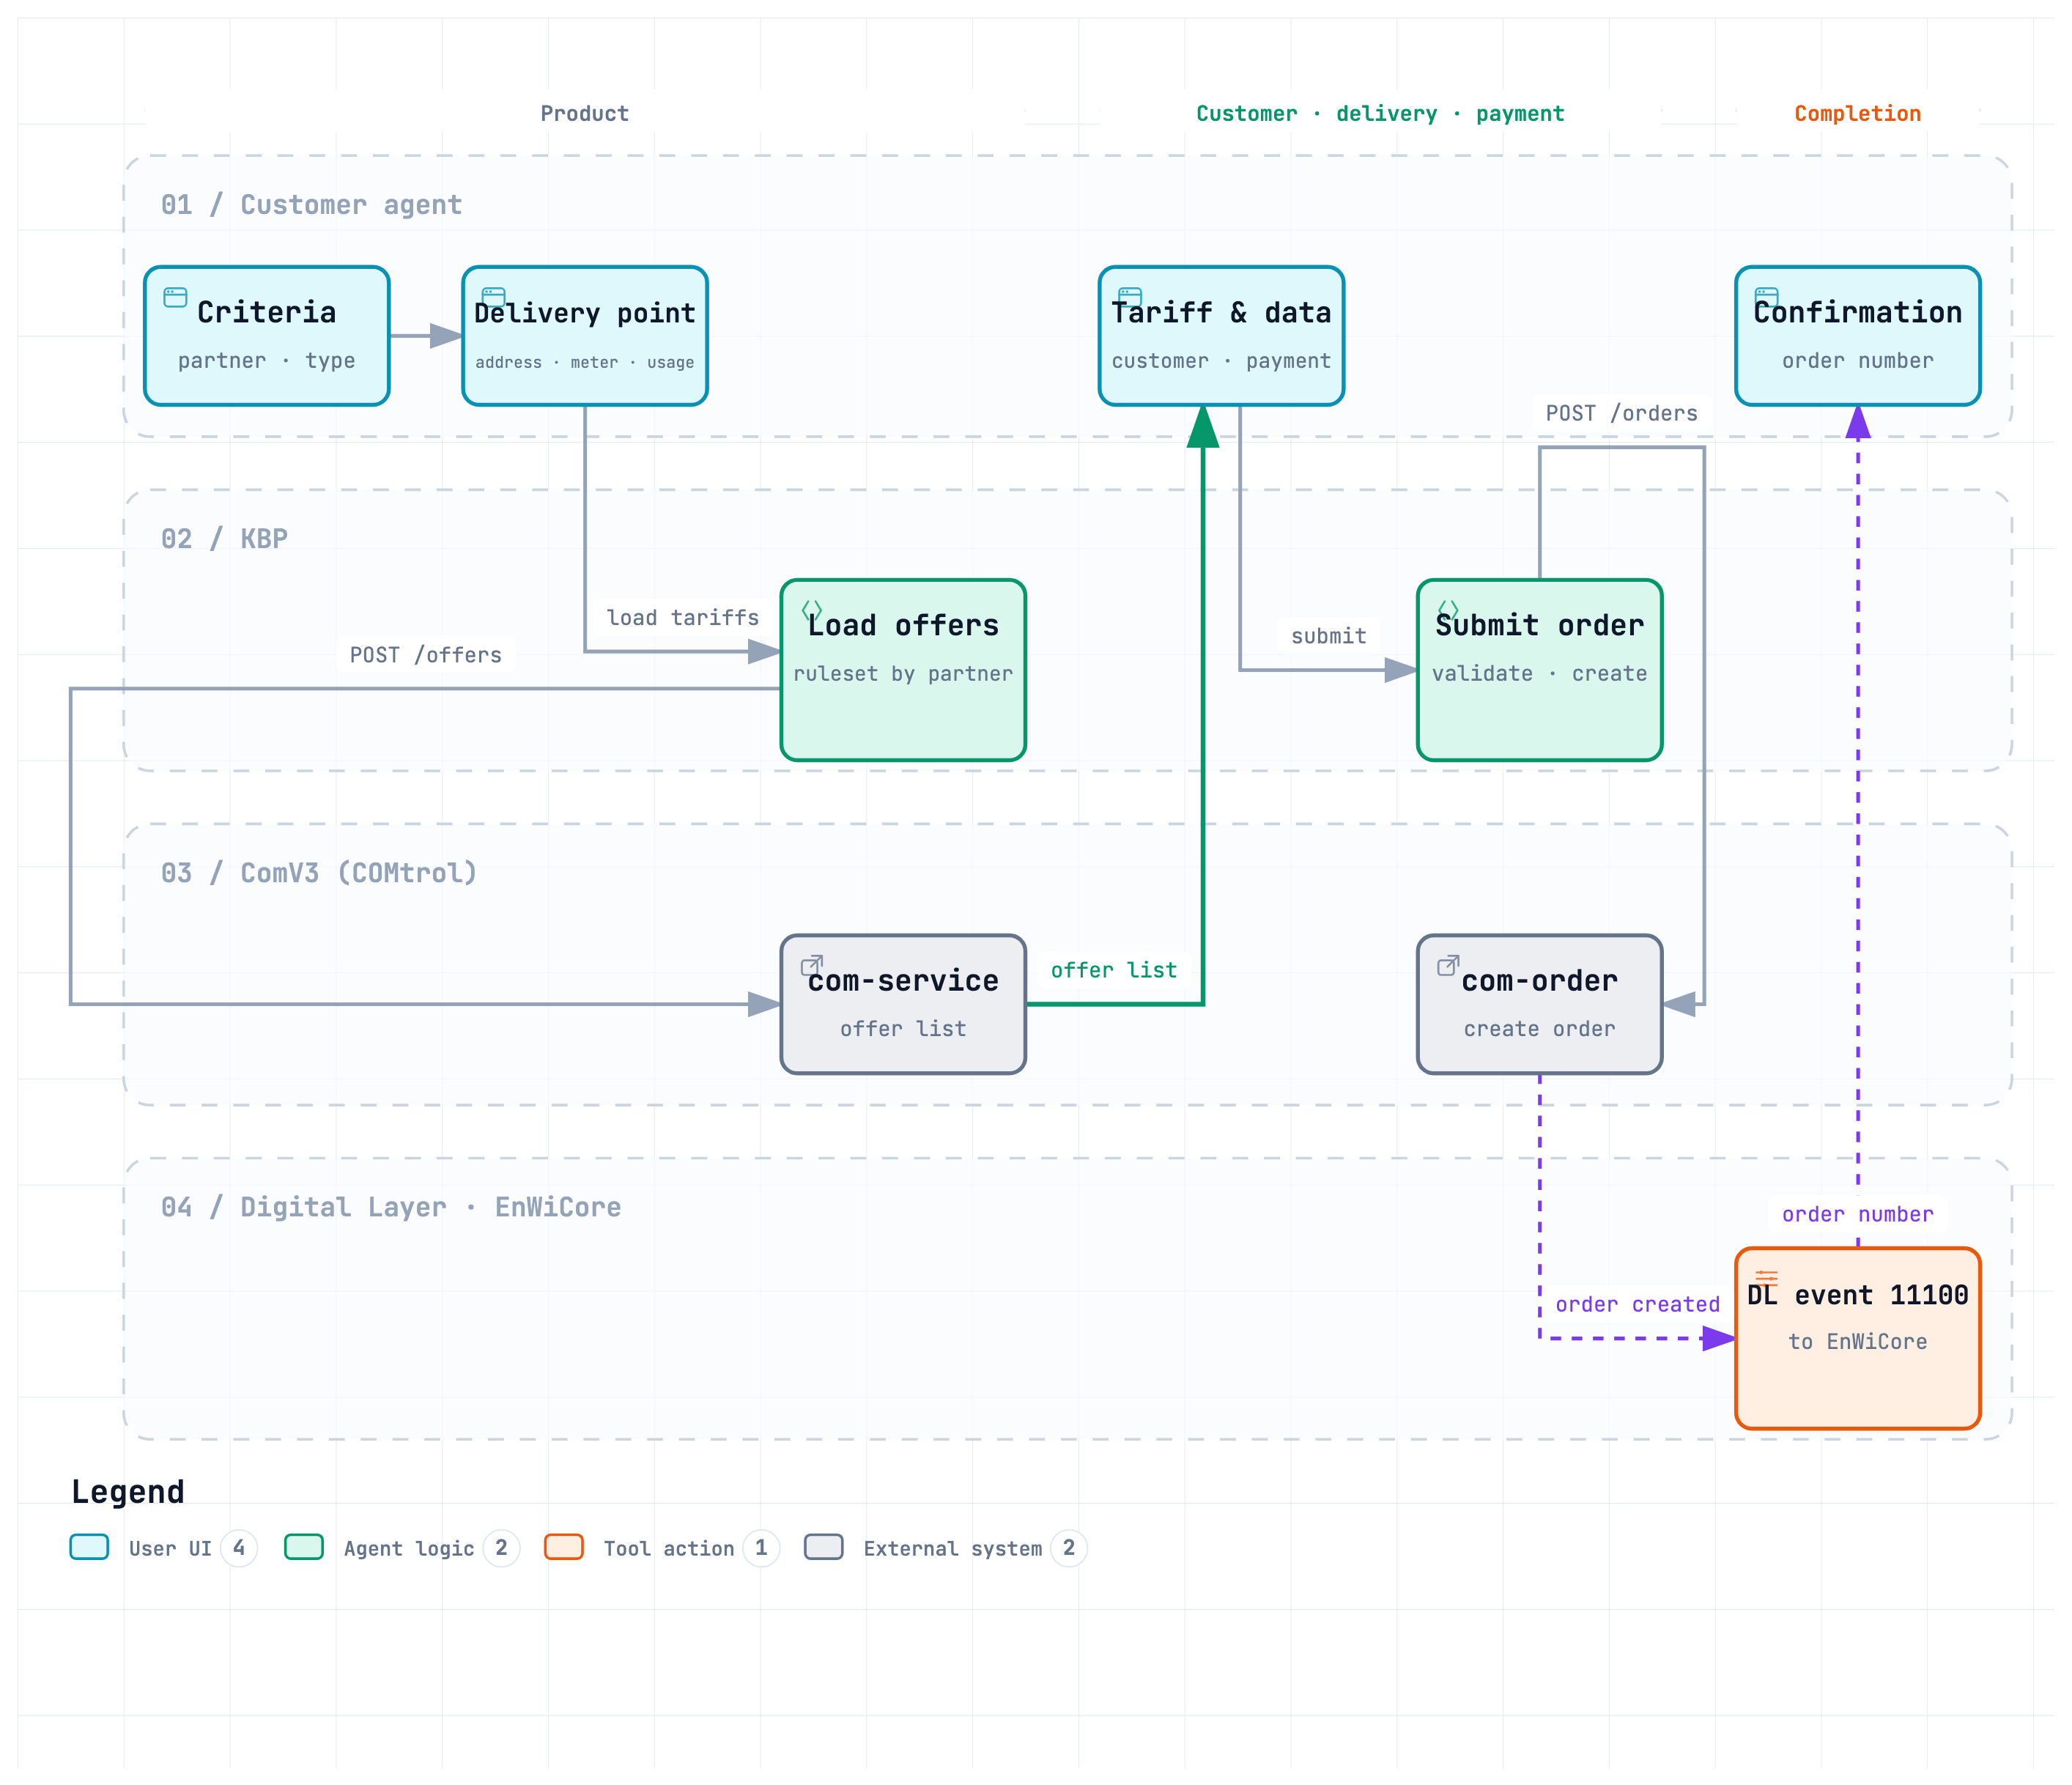
Task: Click the code brackets icon on Submit order
Action: pyautogui.click(x=1448, y=610)
